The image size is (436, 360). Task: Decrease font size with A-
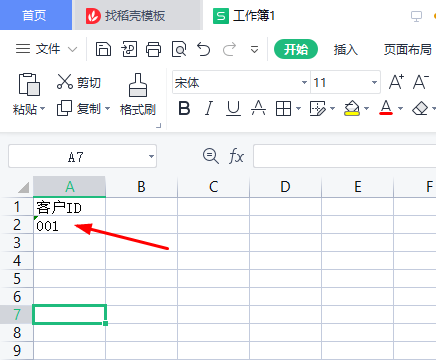coord(421,82)
